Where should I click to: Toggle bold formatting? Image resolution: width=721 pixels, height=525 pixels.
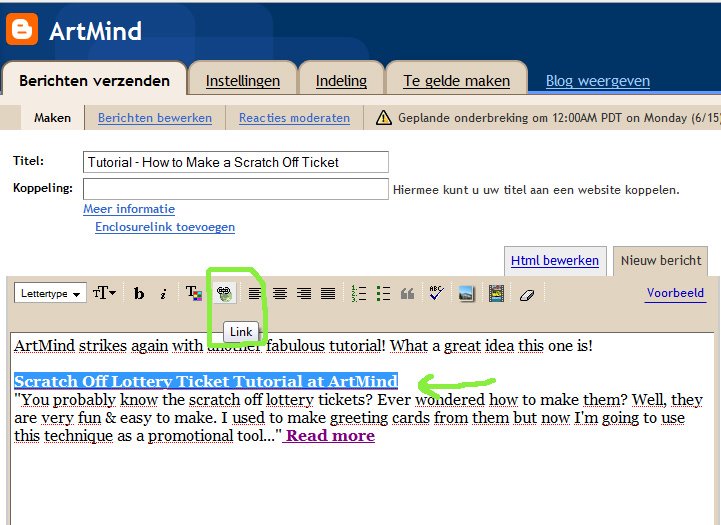(138, 293)
